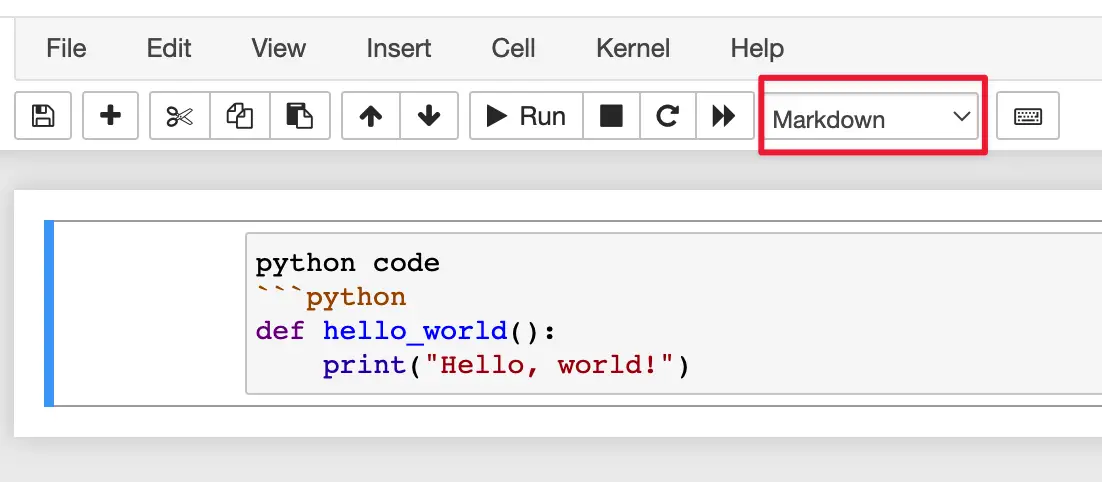1102x482 pixels.
Task: Open the Cell menu
Action: (x=513, y=48)
